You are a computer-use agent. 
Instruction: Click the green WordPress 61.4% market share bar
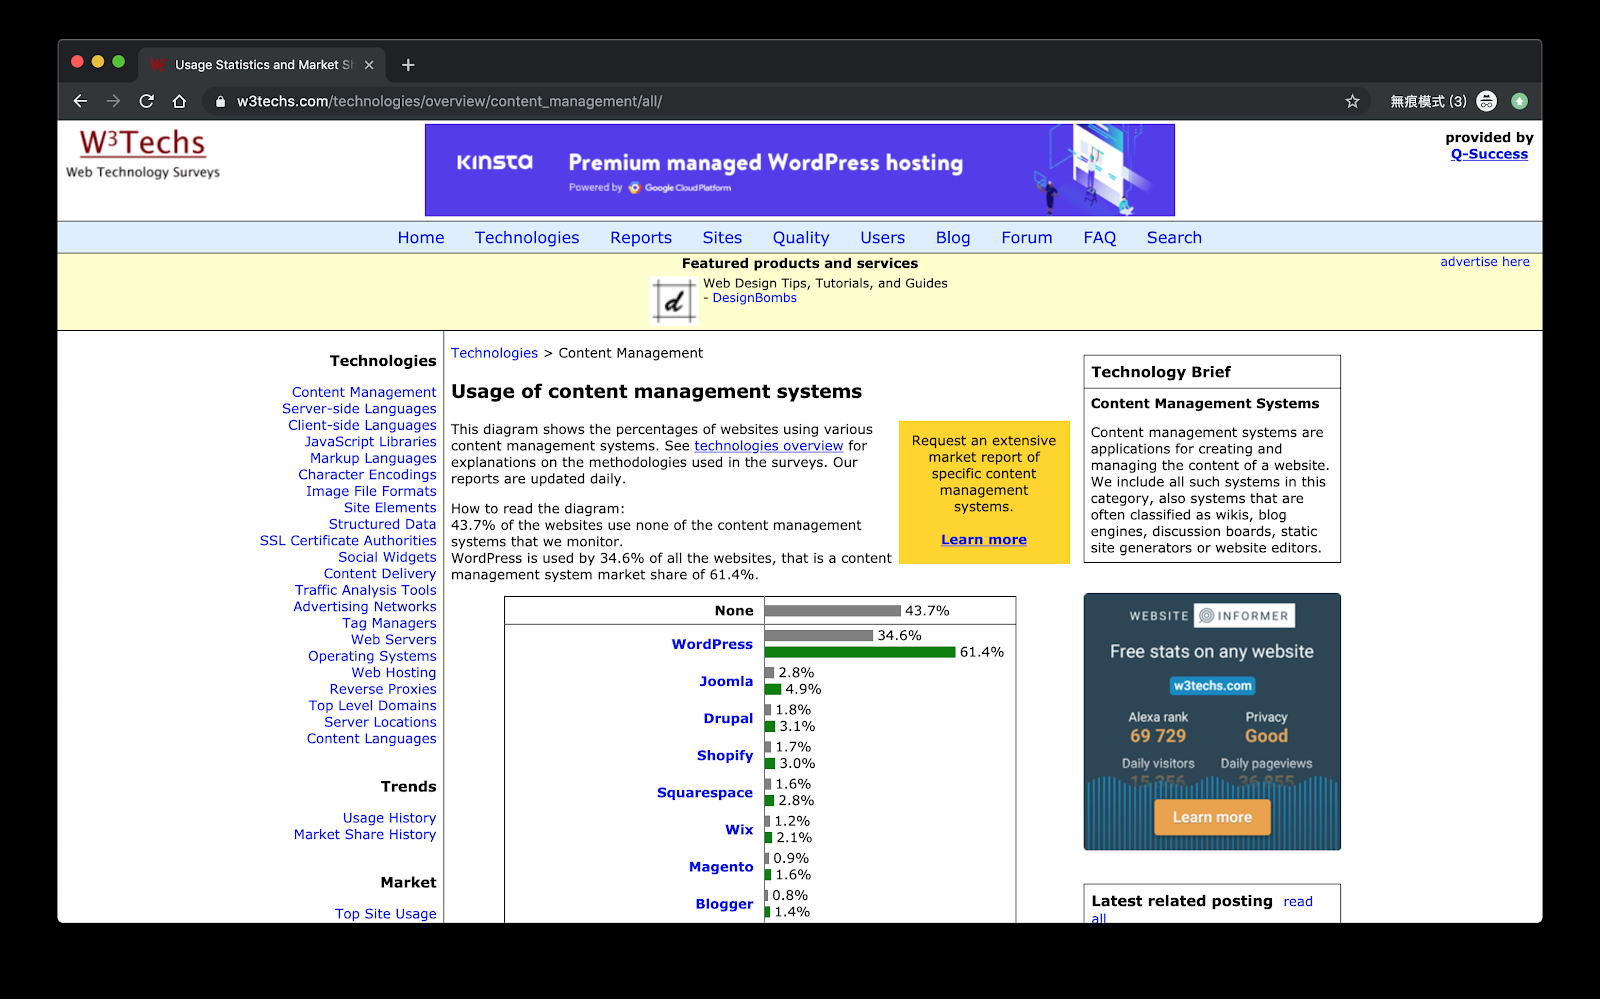[x=860, y=652]
